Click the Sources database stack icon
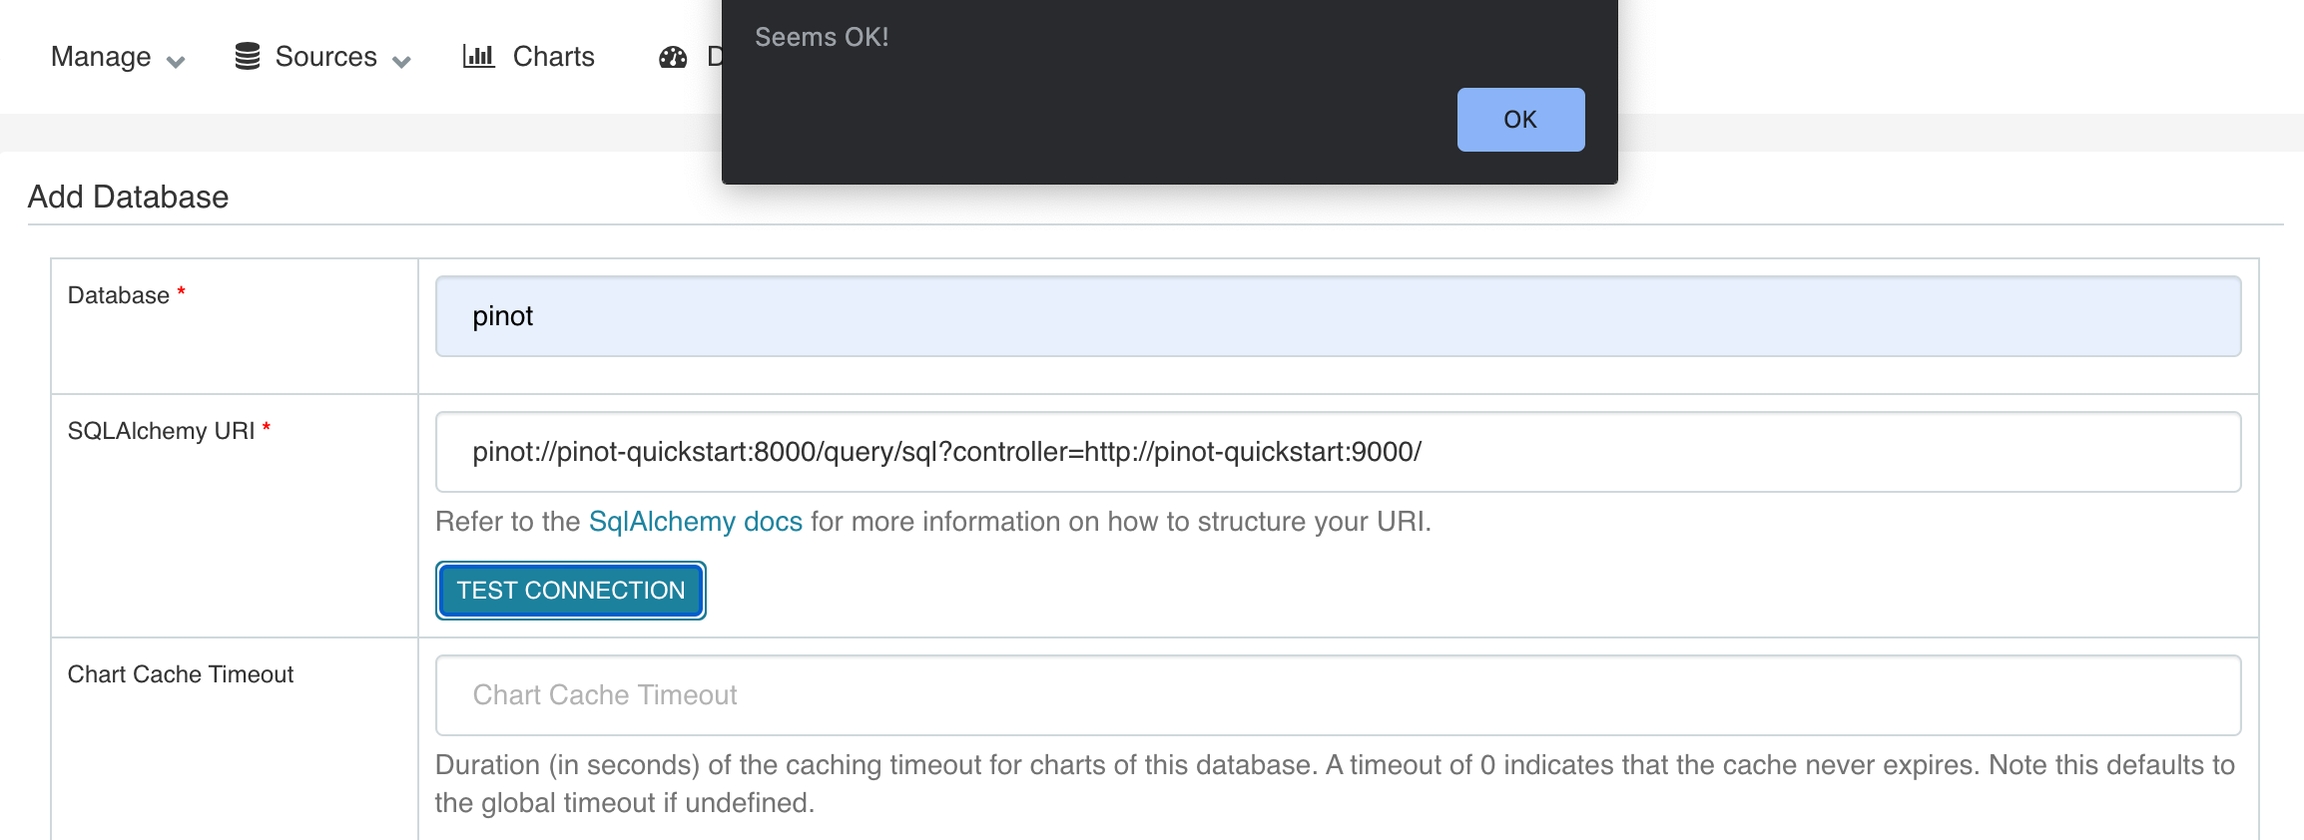The width and height of the screenshot is (2304, 840). 247,56
